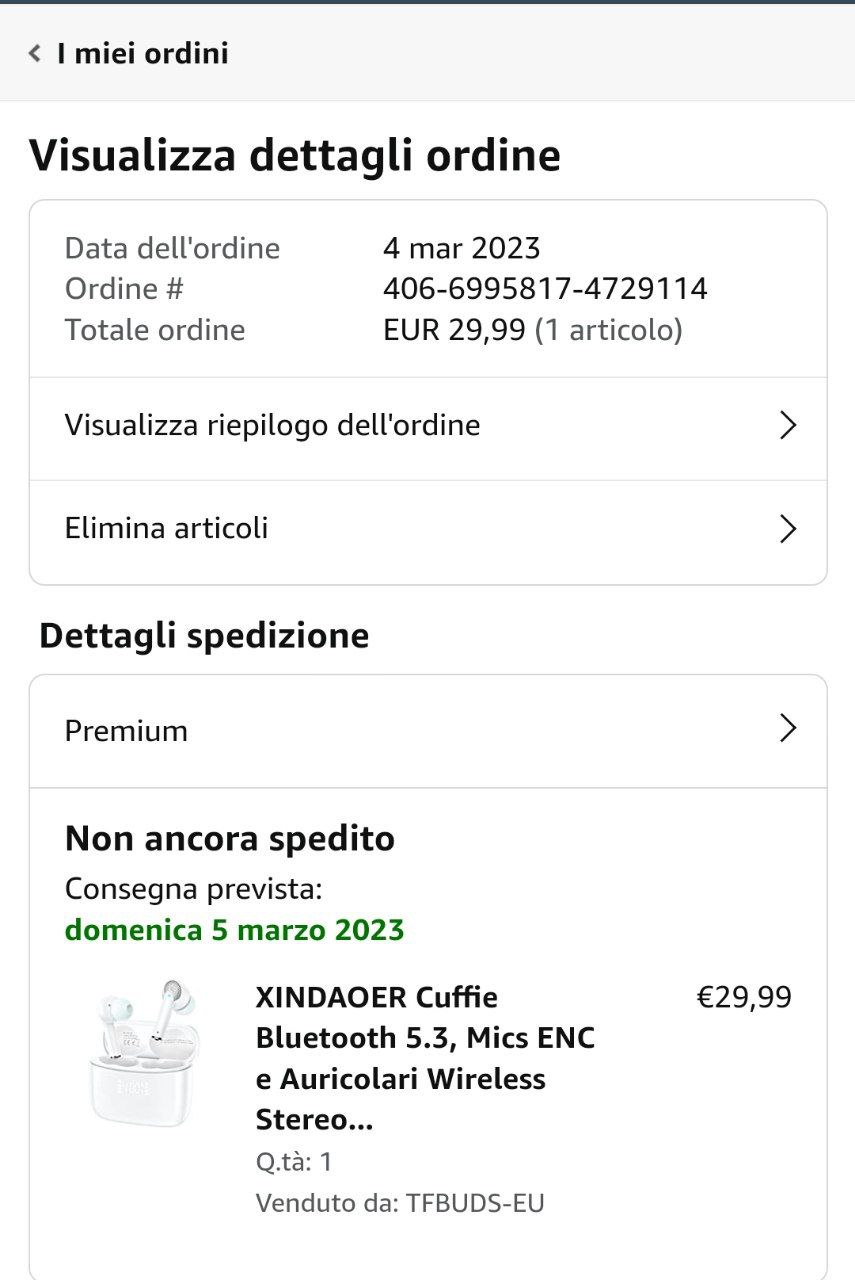Screen dimensions: 855x1280
Task: Click the €29,99 item price
Action: (x=743, y=997)
